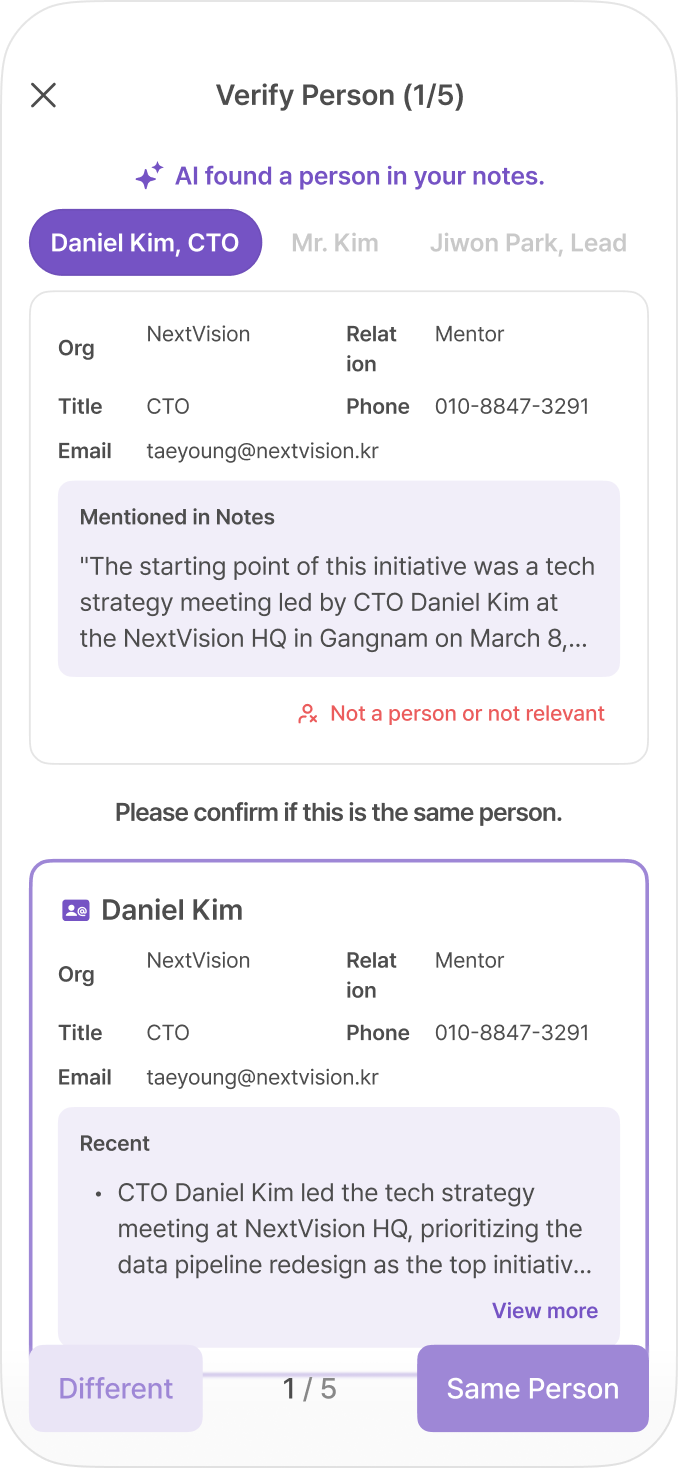Click the AI sparkle icon
Screen dimensions: 678x1468
point(149,177)
